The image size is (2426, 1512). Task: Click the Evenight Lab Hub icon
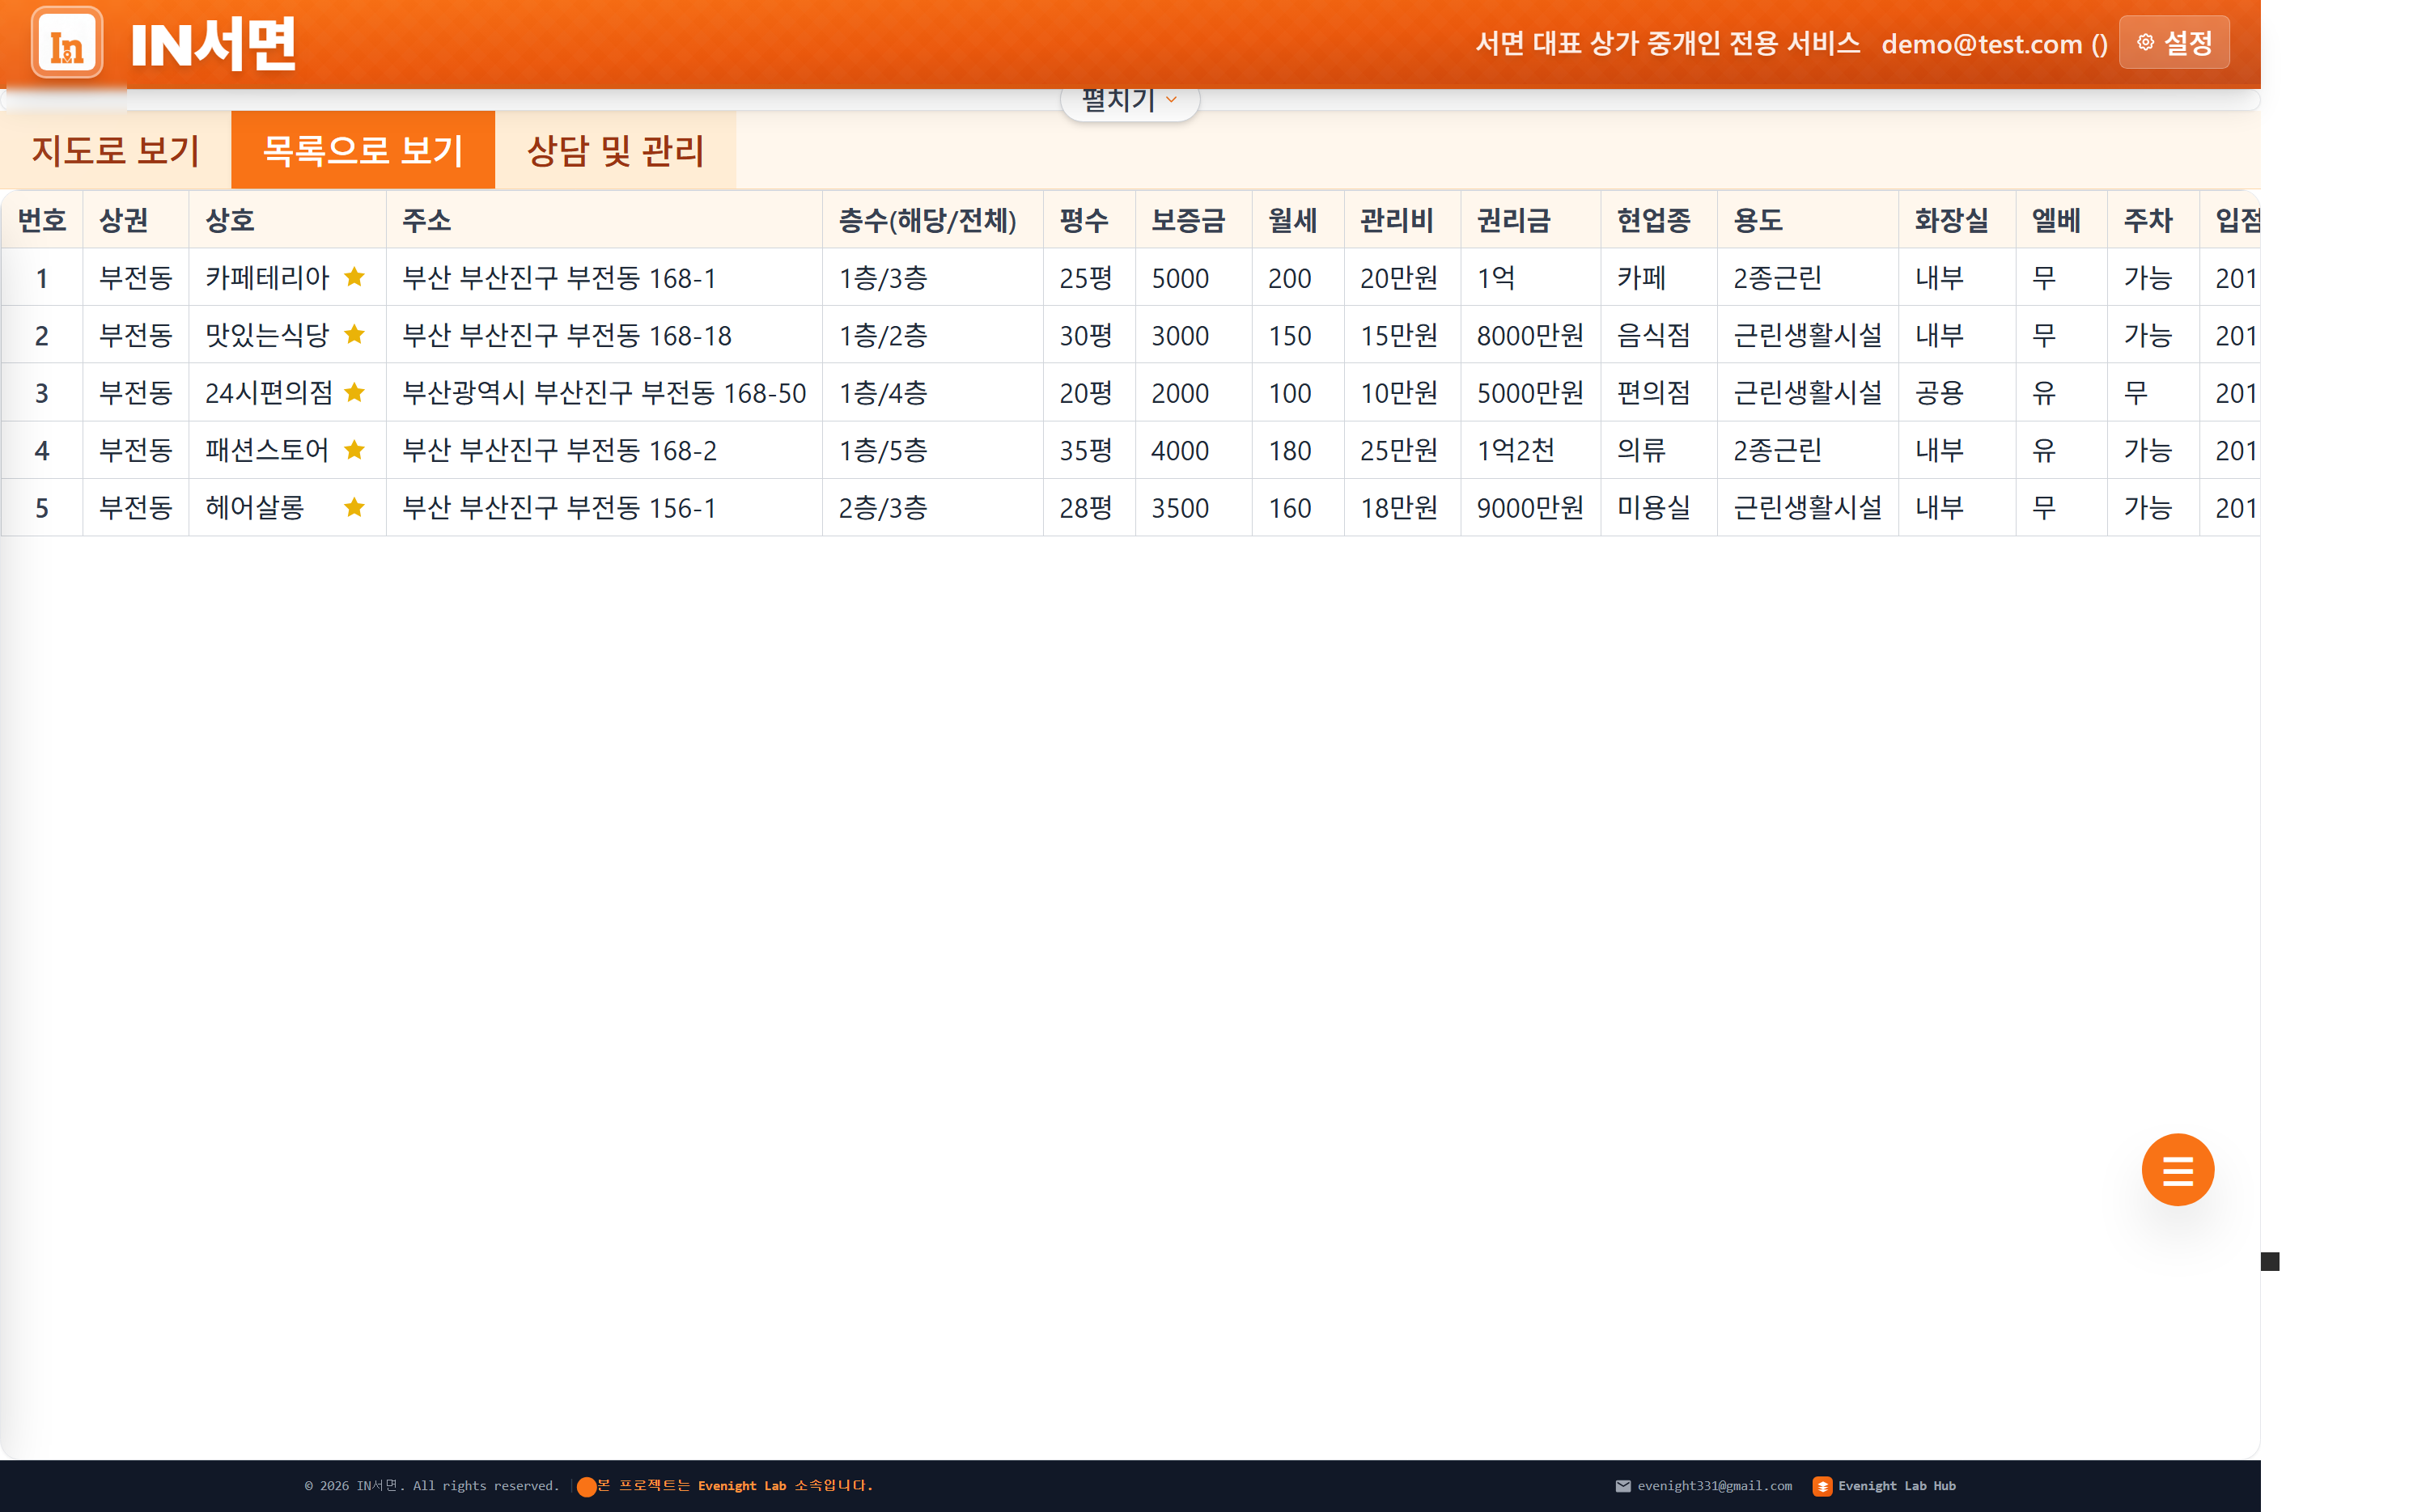1822,1486
